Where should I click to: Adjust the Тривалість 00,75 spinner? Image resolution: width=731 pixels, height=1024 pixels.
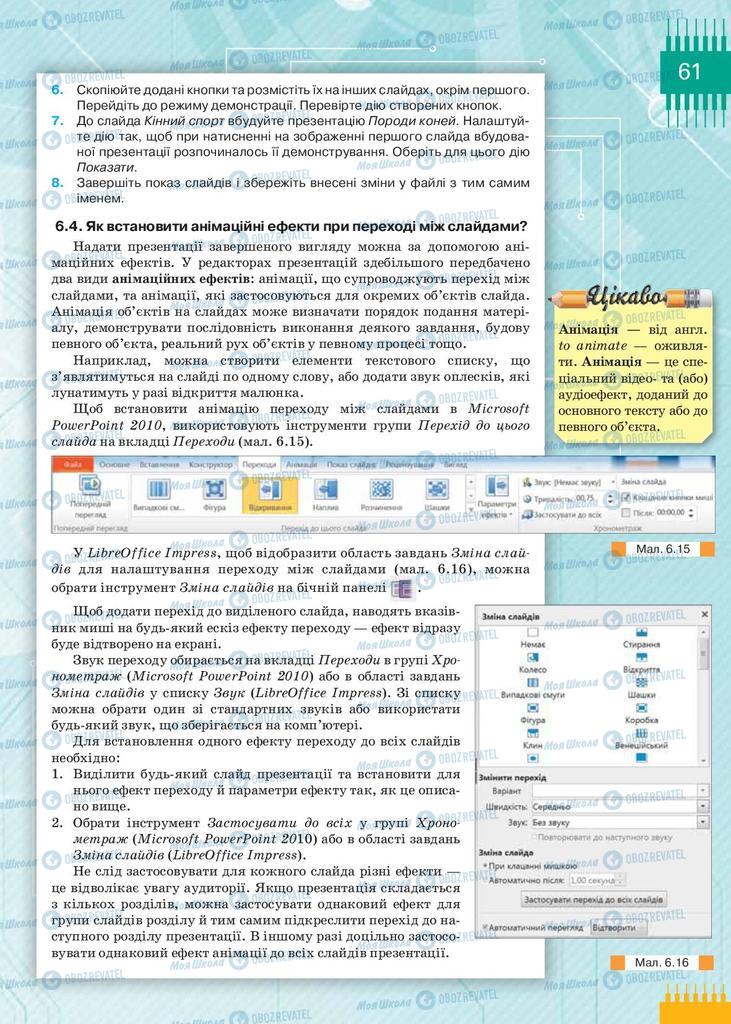coord(610,498)
